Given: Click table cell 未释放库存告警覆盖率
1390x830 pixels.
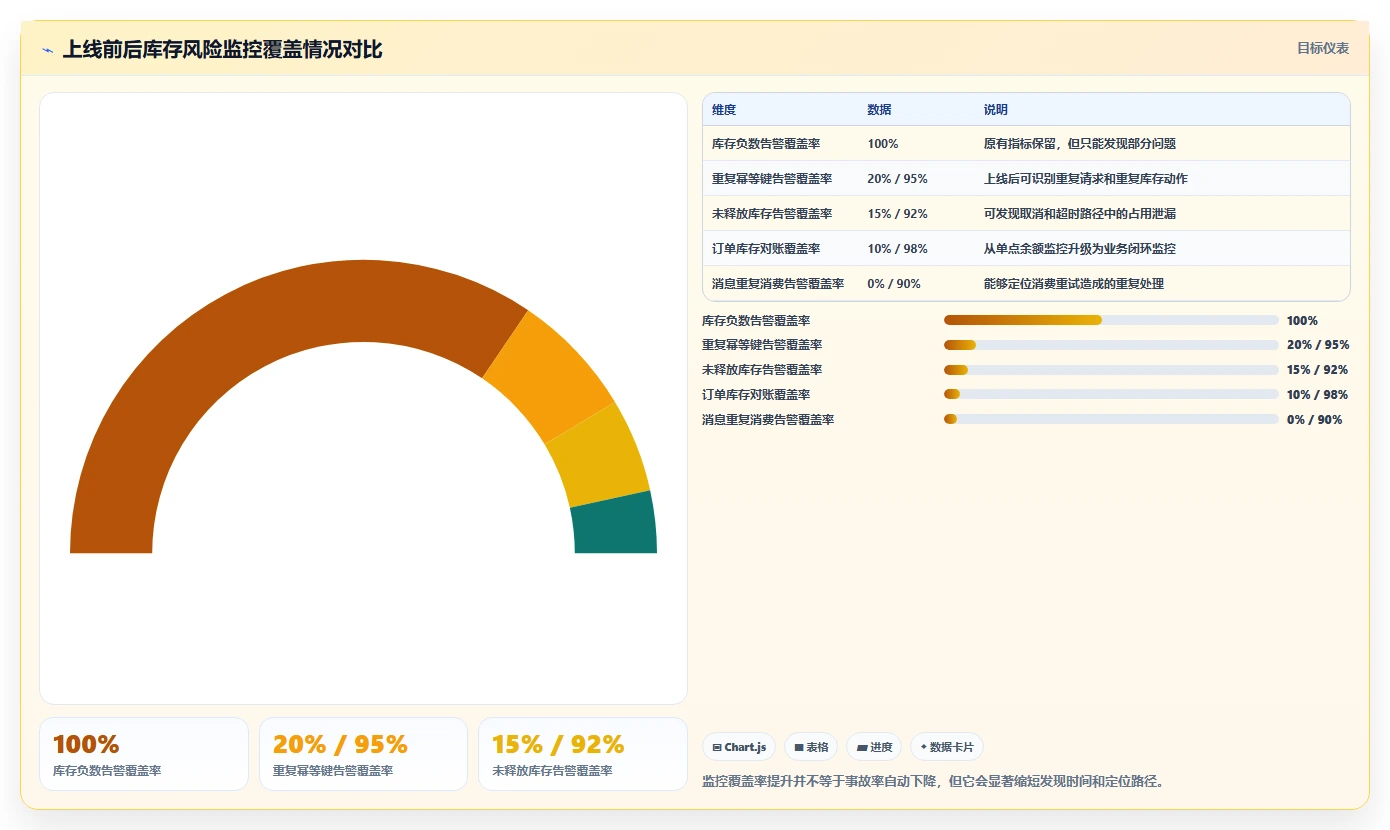Looking at the screenshot, I should click(772, 214).
